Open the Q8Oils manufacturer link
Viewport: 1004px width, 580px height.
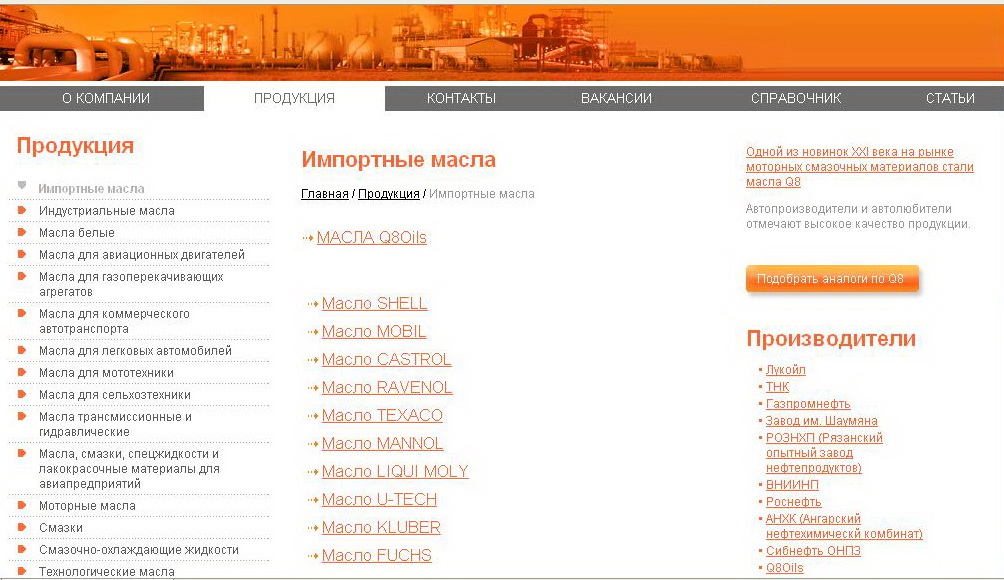click(x=784, y=568)
